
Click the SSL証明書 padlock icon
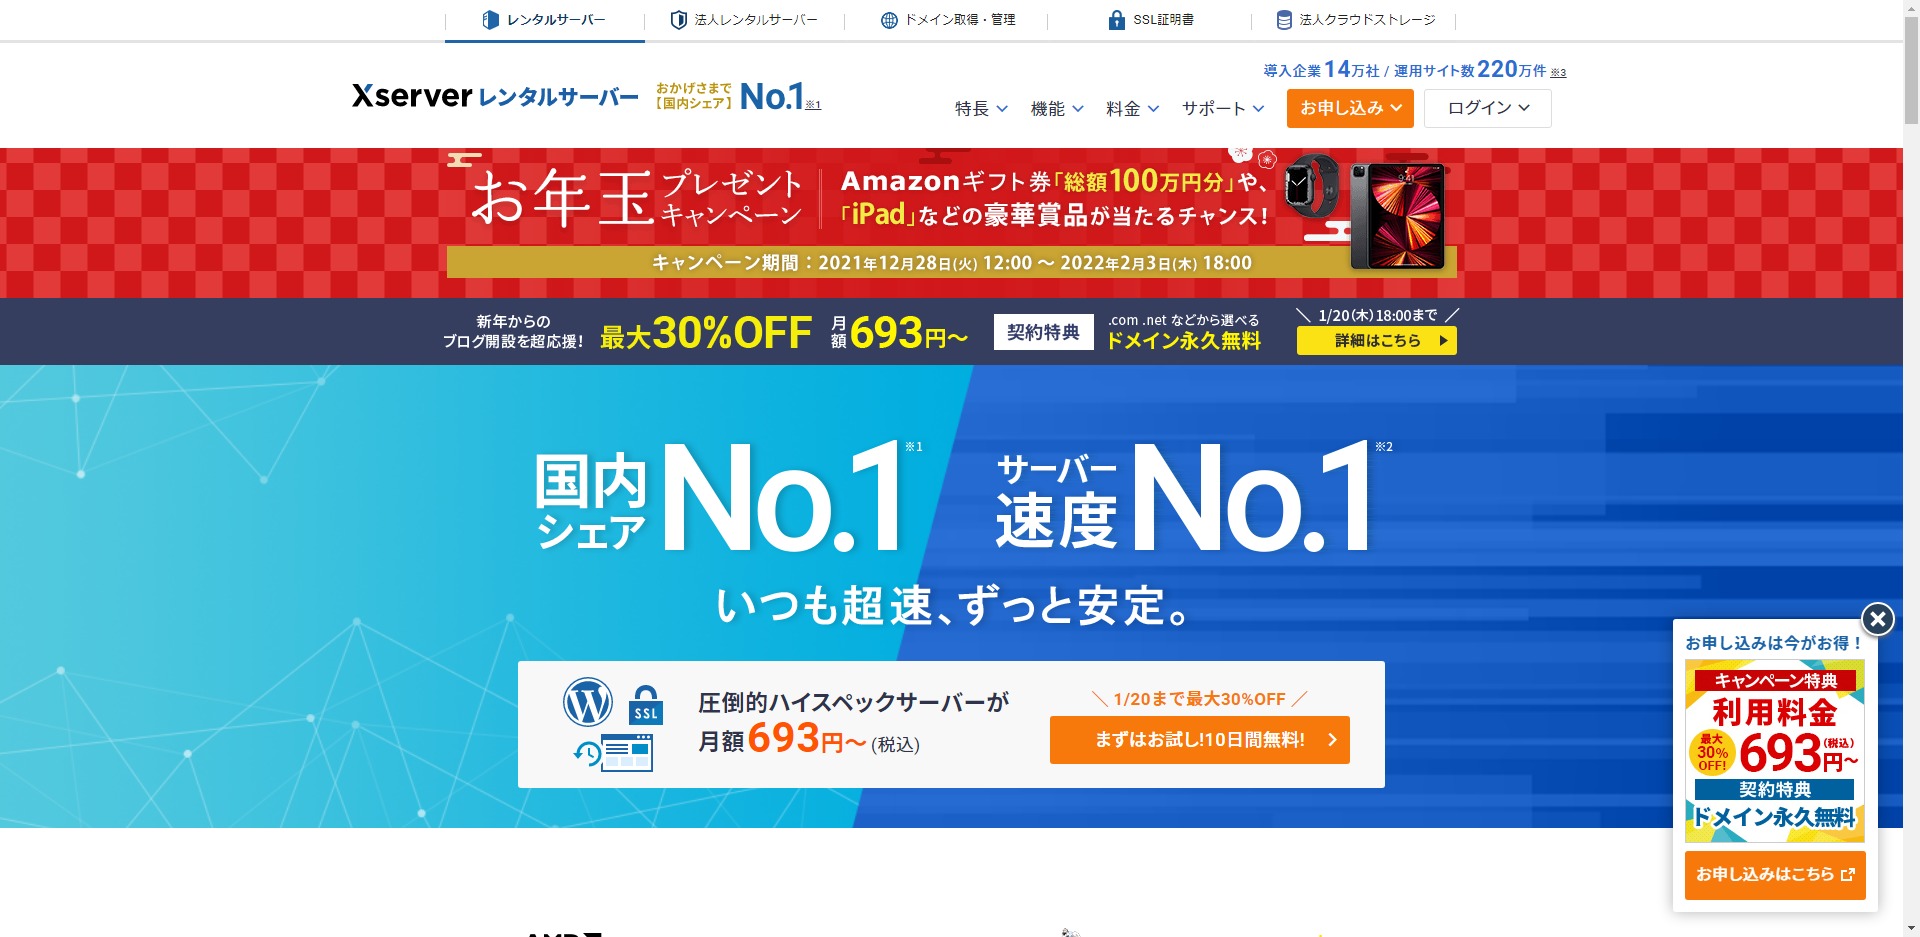tap(1117, 20)
